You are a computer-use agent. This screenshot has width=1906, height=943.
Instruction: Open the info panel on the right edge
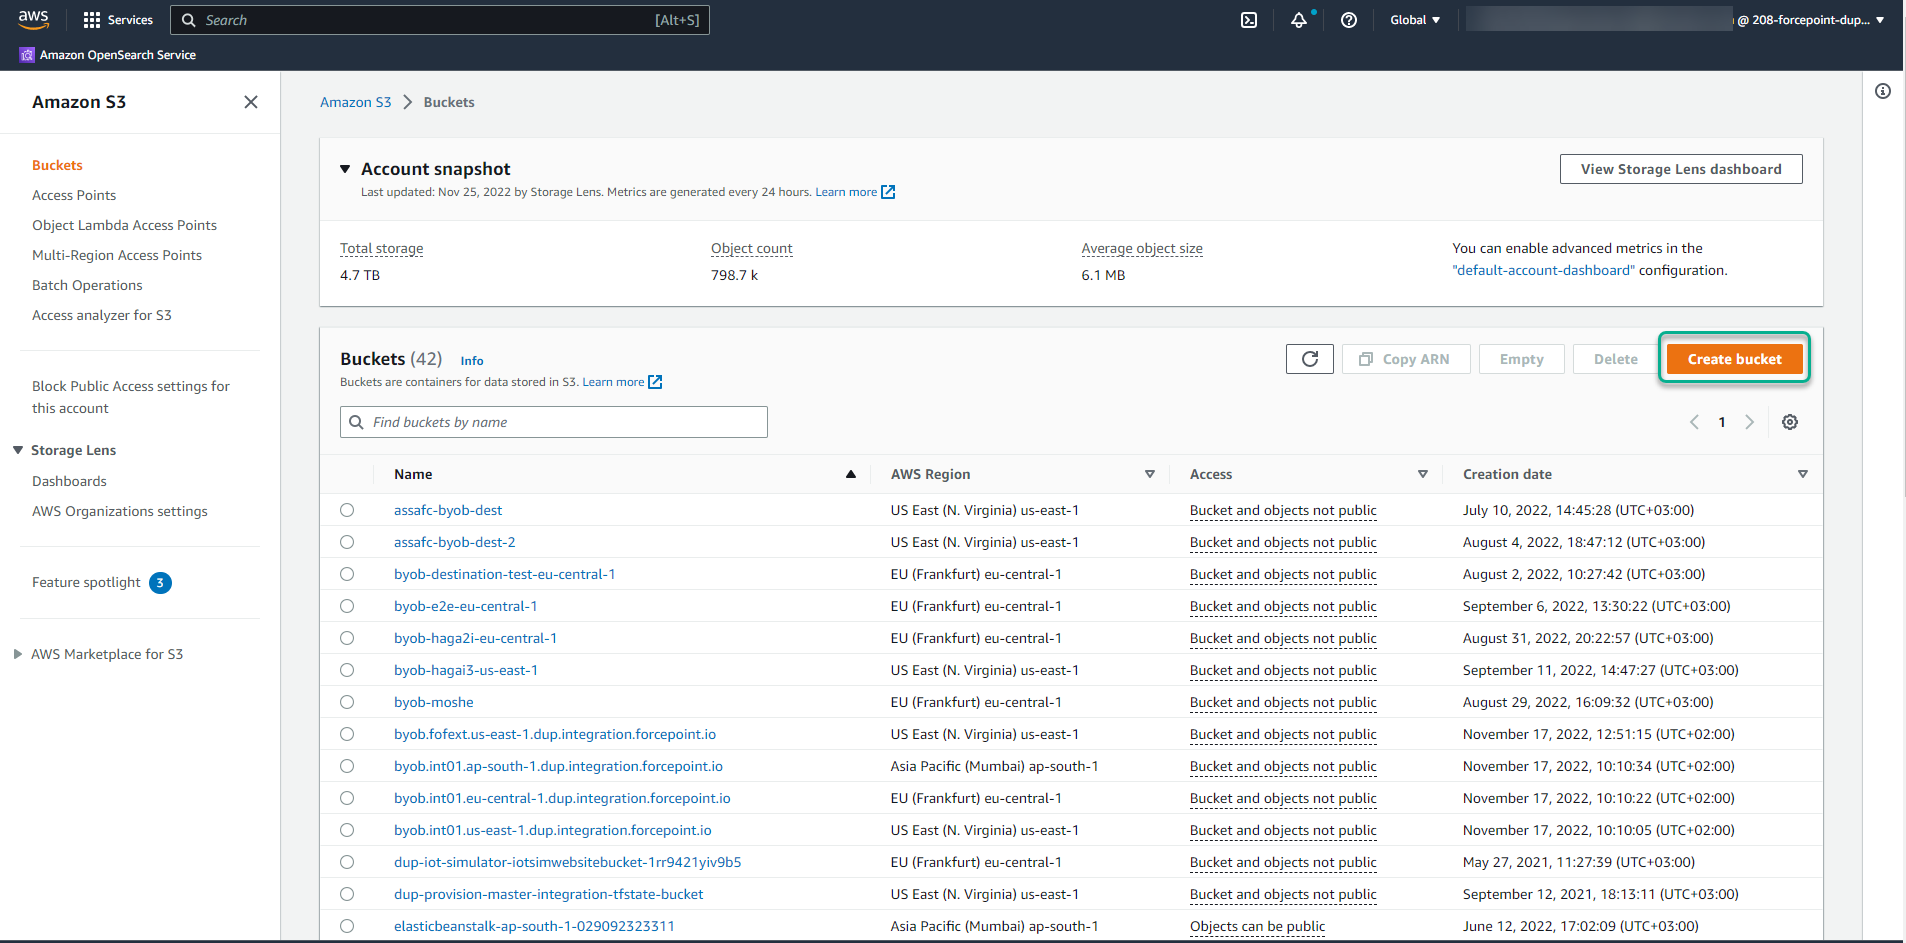[x=1884, y=91]
